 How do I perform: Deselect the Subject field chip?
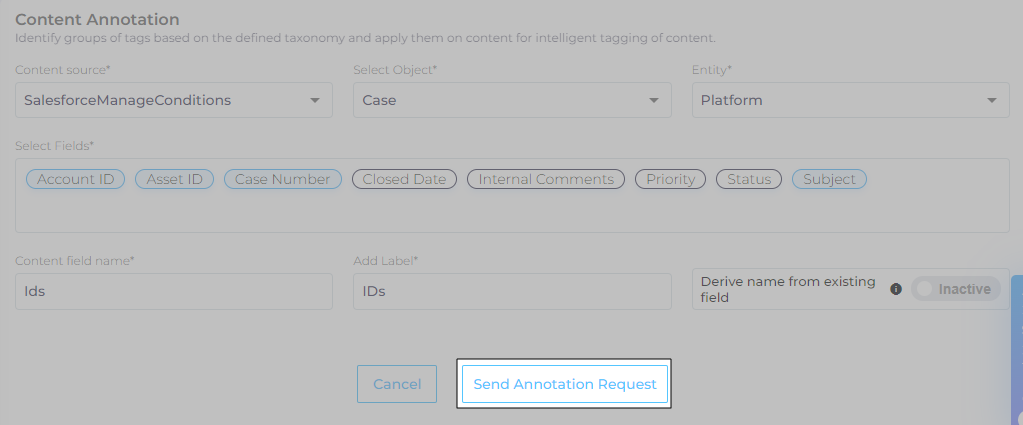tap(829, 179)
